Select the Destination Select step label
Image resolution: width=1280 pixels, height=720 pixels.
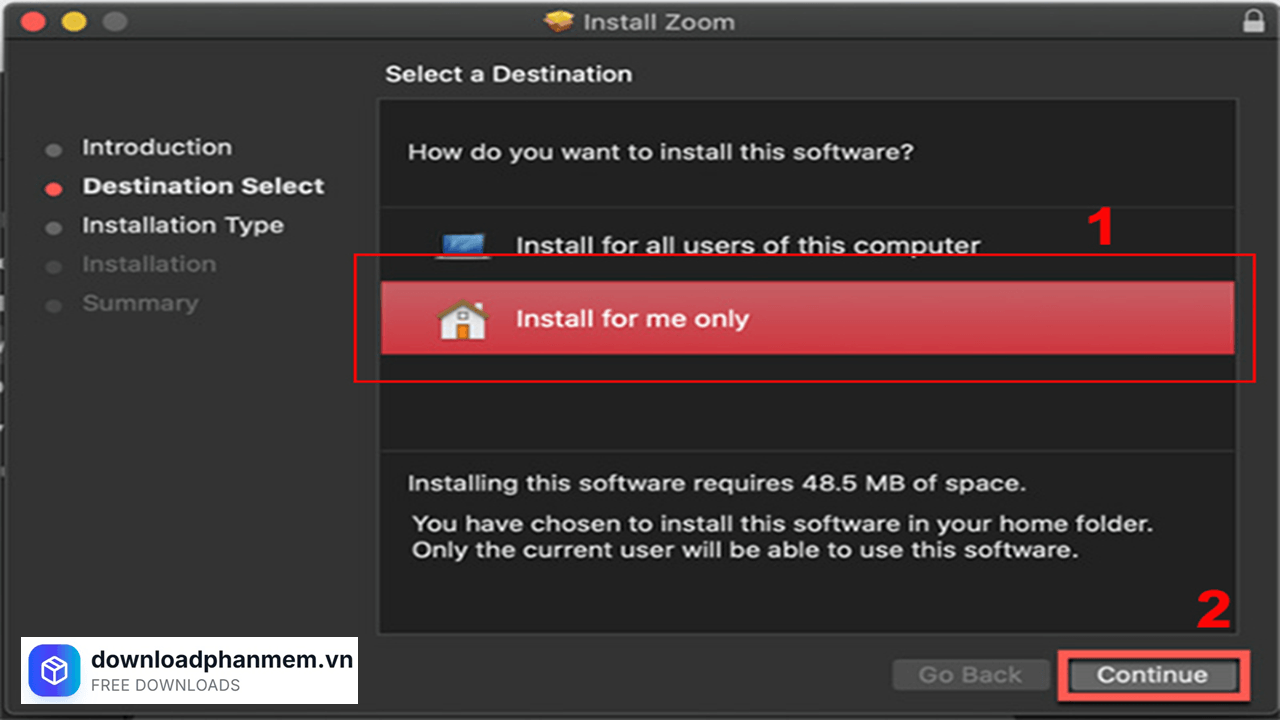tap(203, 187)
